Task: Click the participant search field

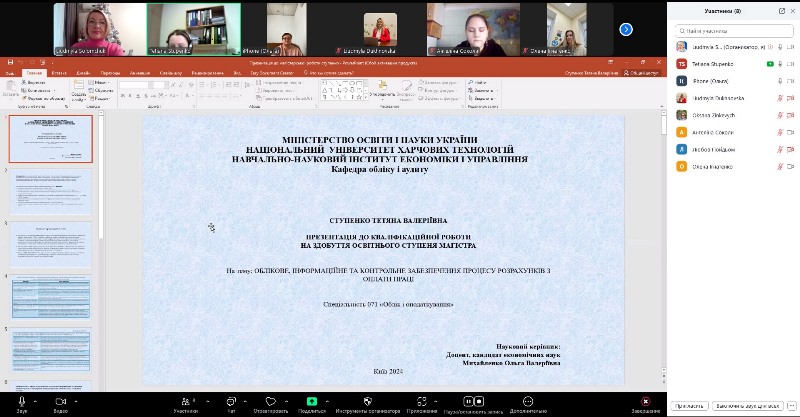Action: click(x=735, y=29)
